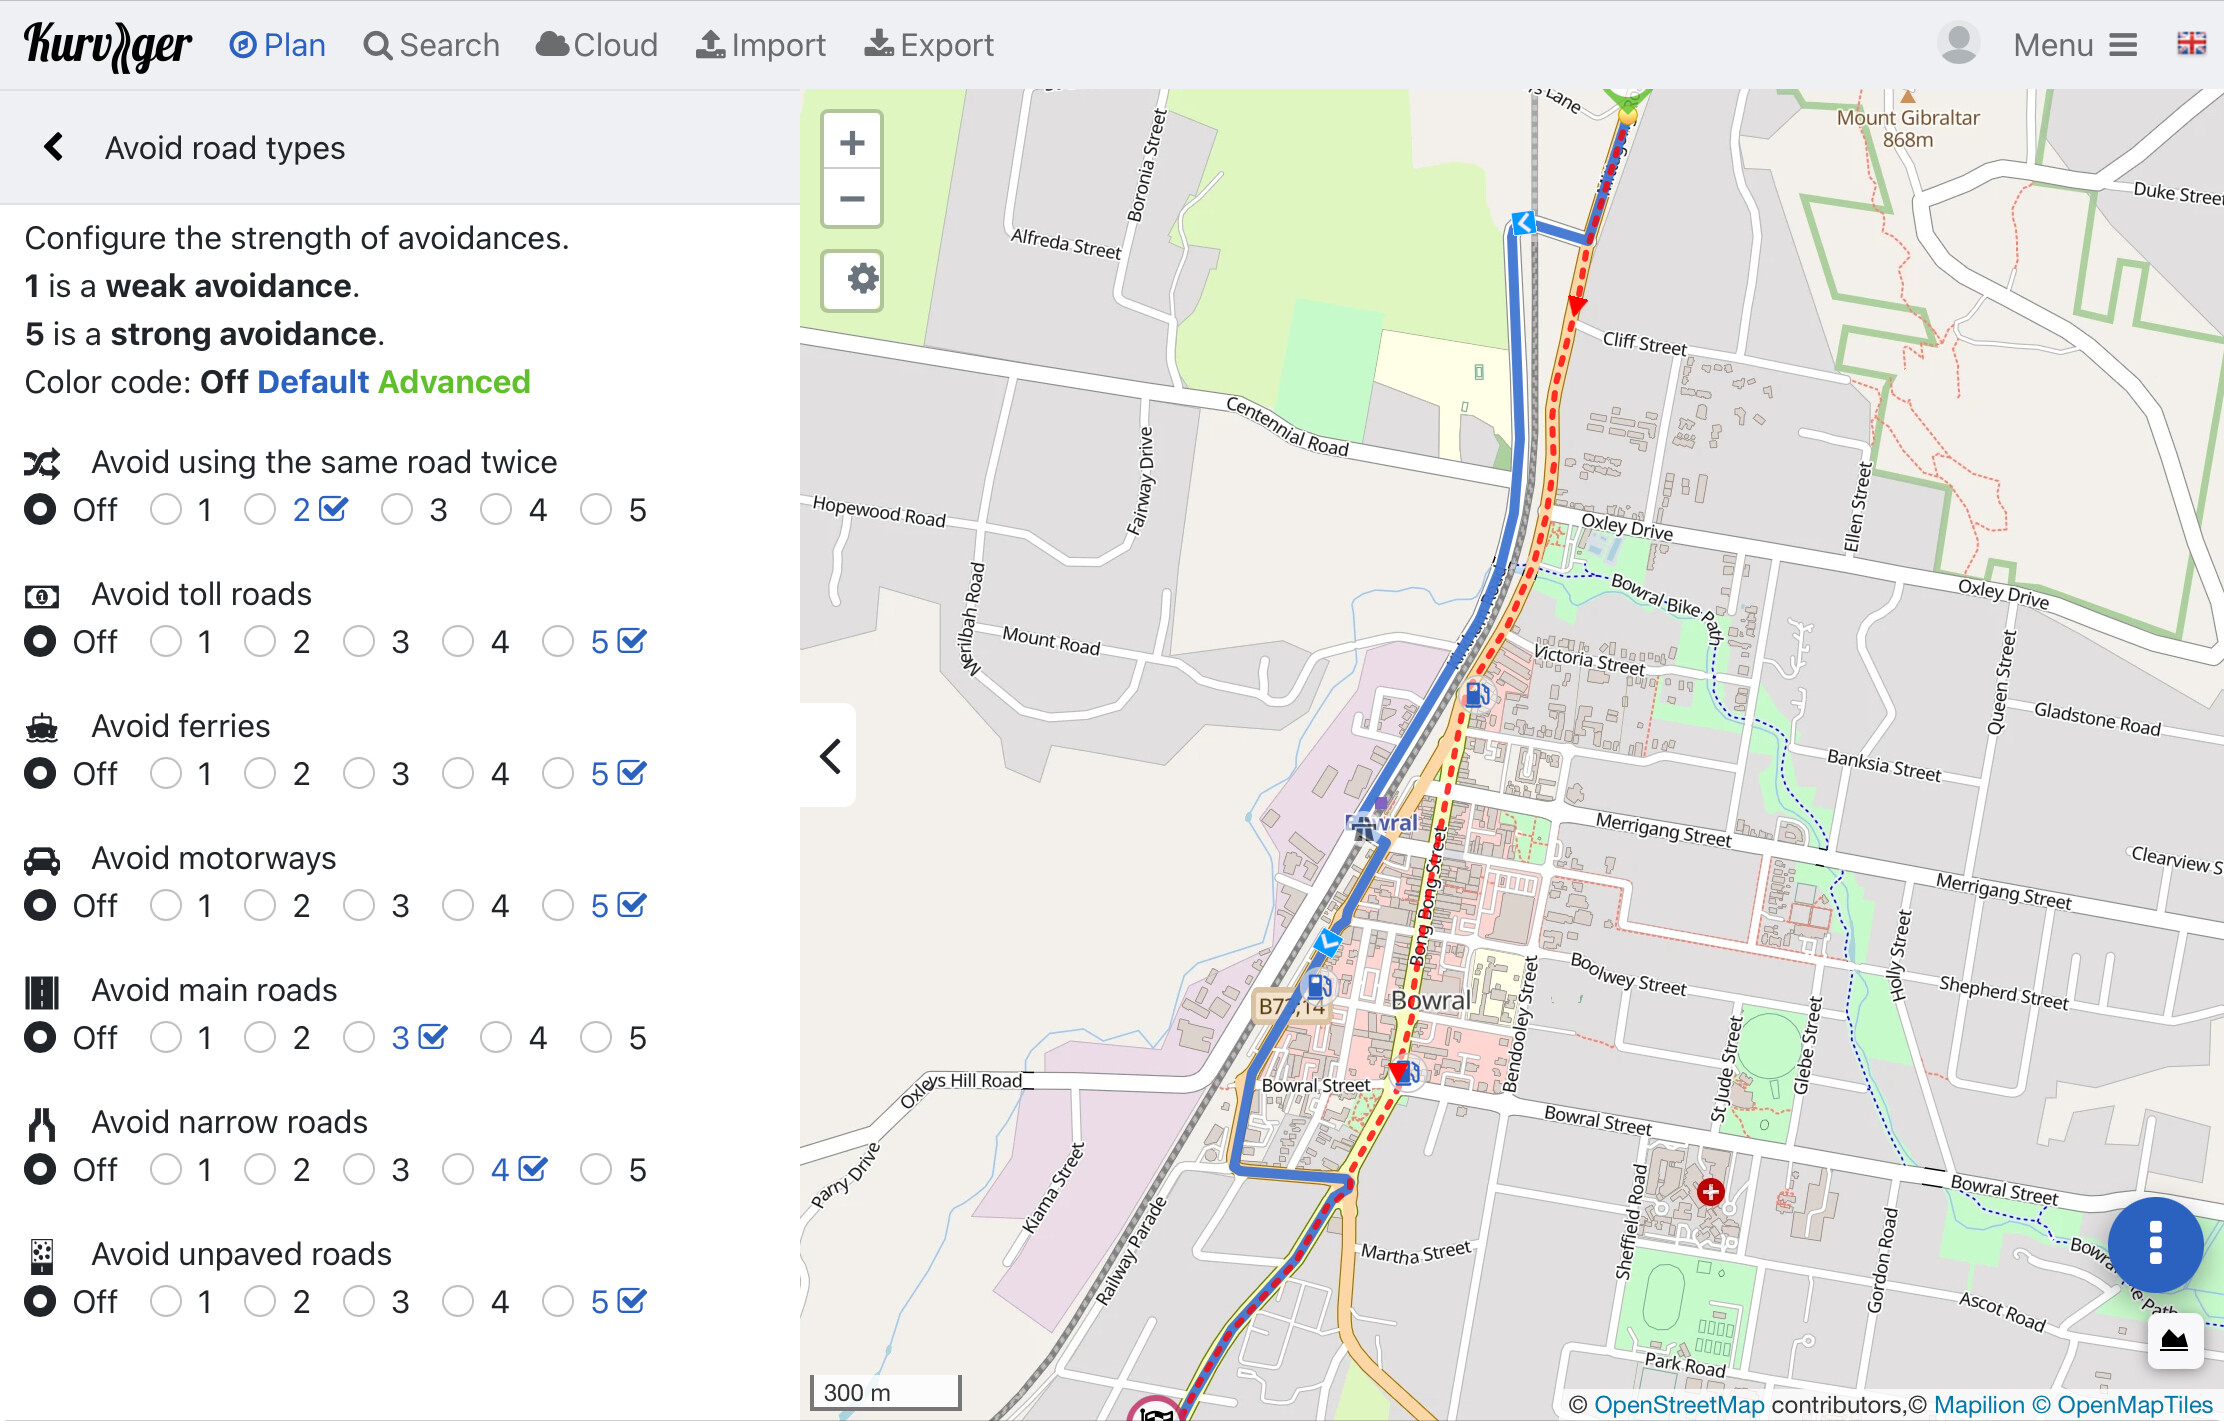Image resolution: width=2224 pixels, height=1421 pixels.
Task: Set Avoid same road twice to 2
Action: pyautogui.click(x=260, y=510)
